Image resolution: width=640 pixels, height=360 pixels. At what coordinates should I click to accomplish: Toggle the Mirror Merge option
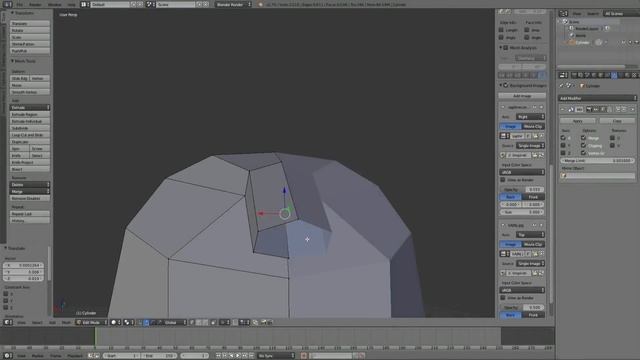point(583,138)
